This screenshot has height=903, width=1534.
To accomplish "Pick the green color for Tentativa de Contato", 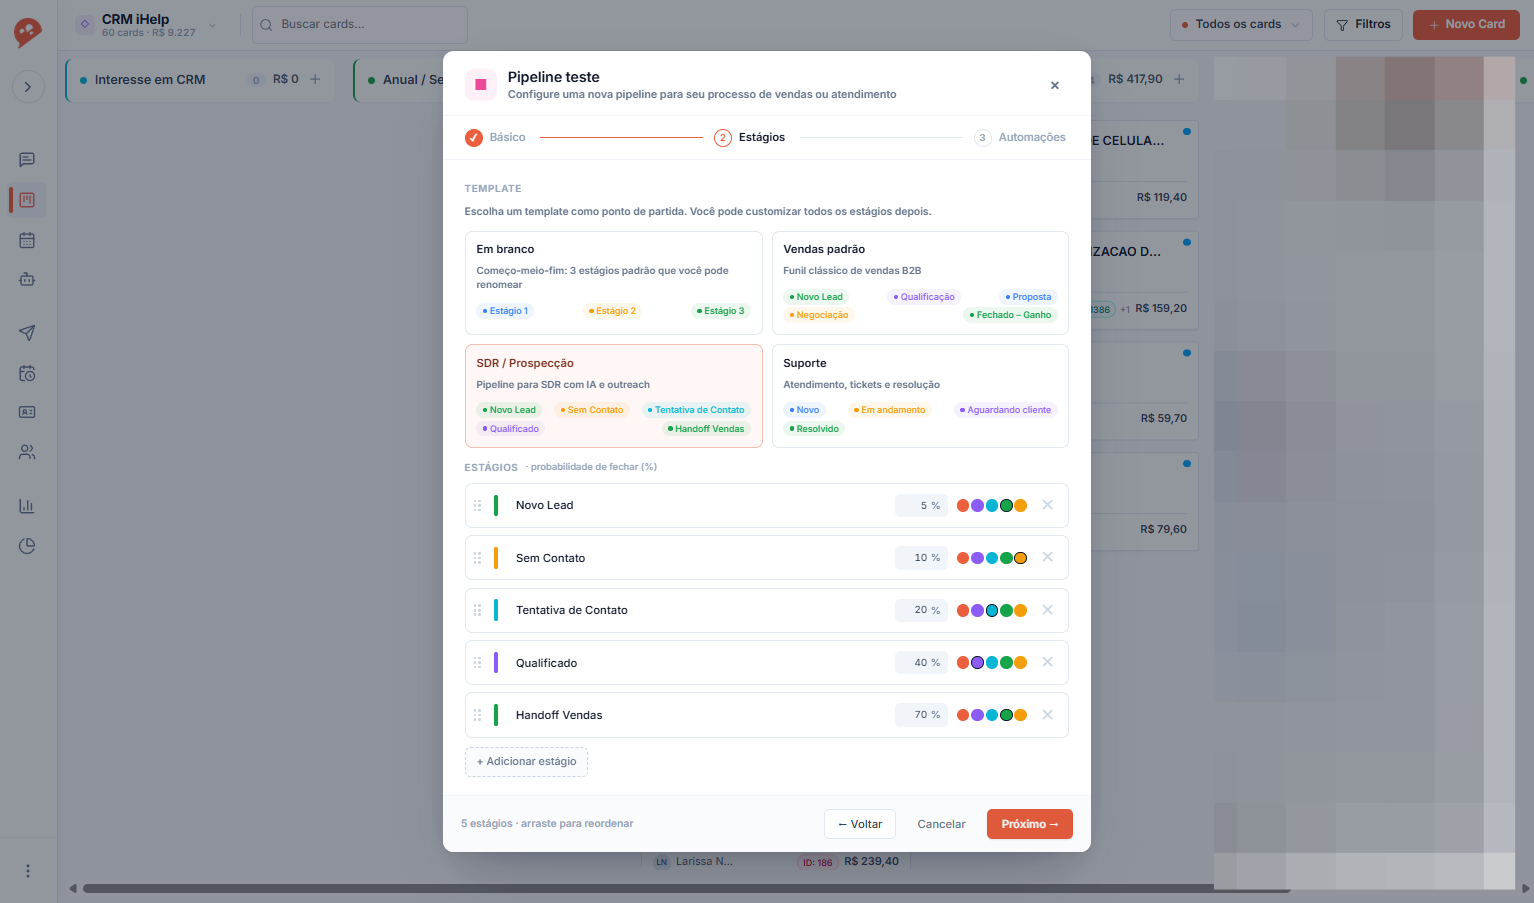I will coord(1006,610).
